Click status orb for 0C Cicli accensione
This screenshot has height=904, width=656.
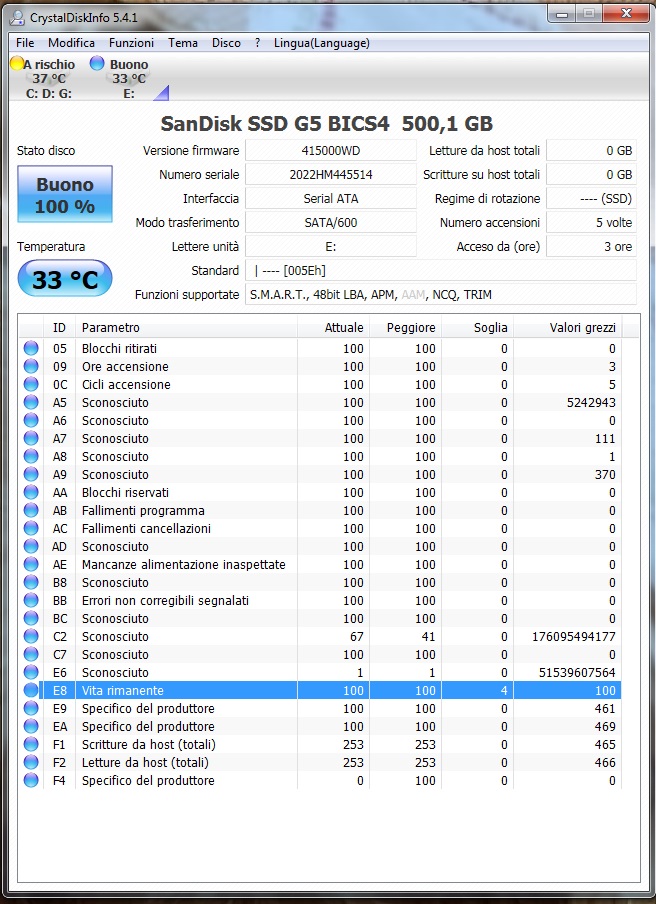(x=31, y=384)
